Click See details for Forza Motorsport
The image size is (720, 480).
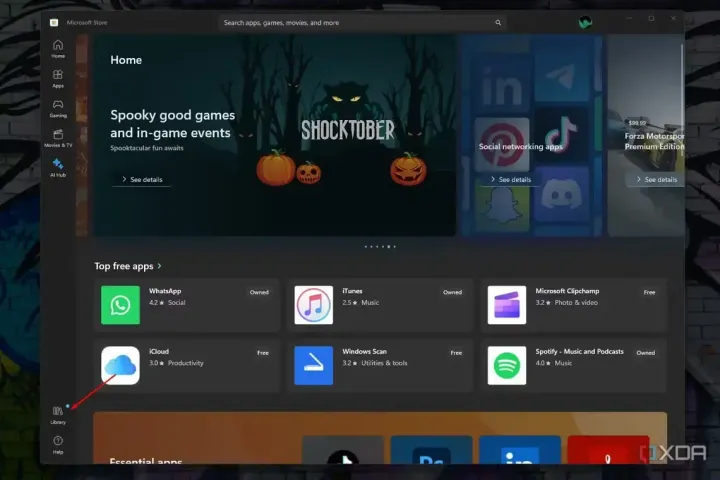pos(655,180)
